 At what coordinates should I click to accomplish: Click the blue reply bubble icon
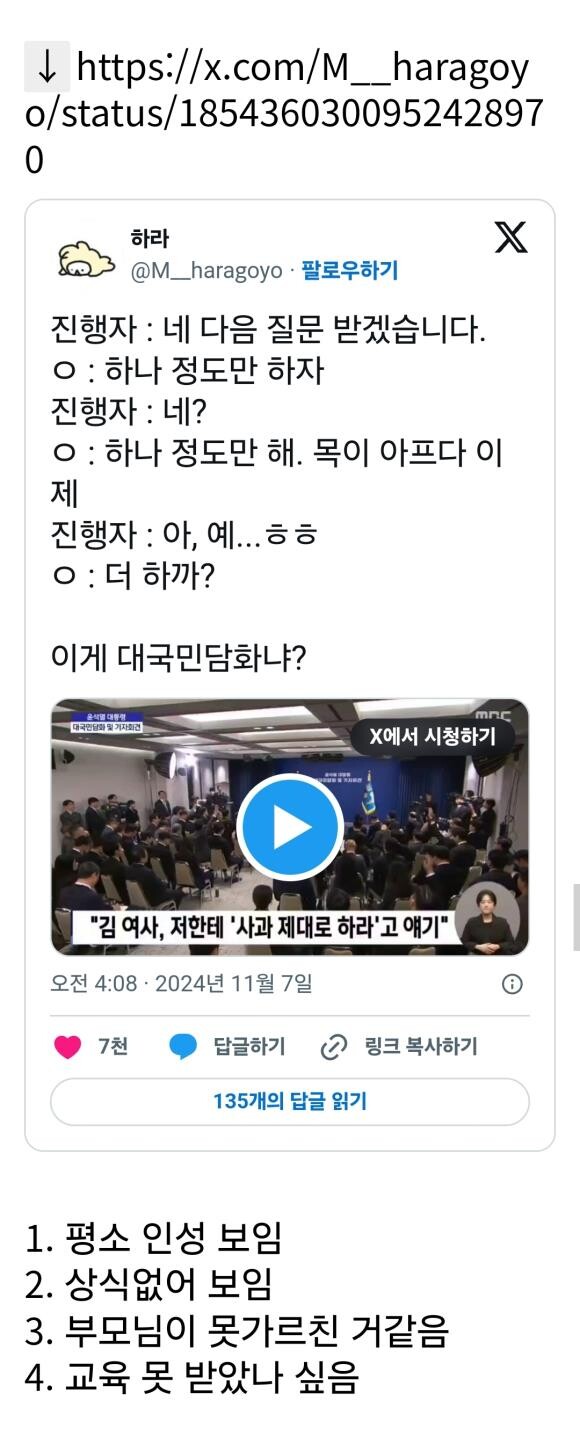click(x=183, y=1047)
